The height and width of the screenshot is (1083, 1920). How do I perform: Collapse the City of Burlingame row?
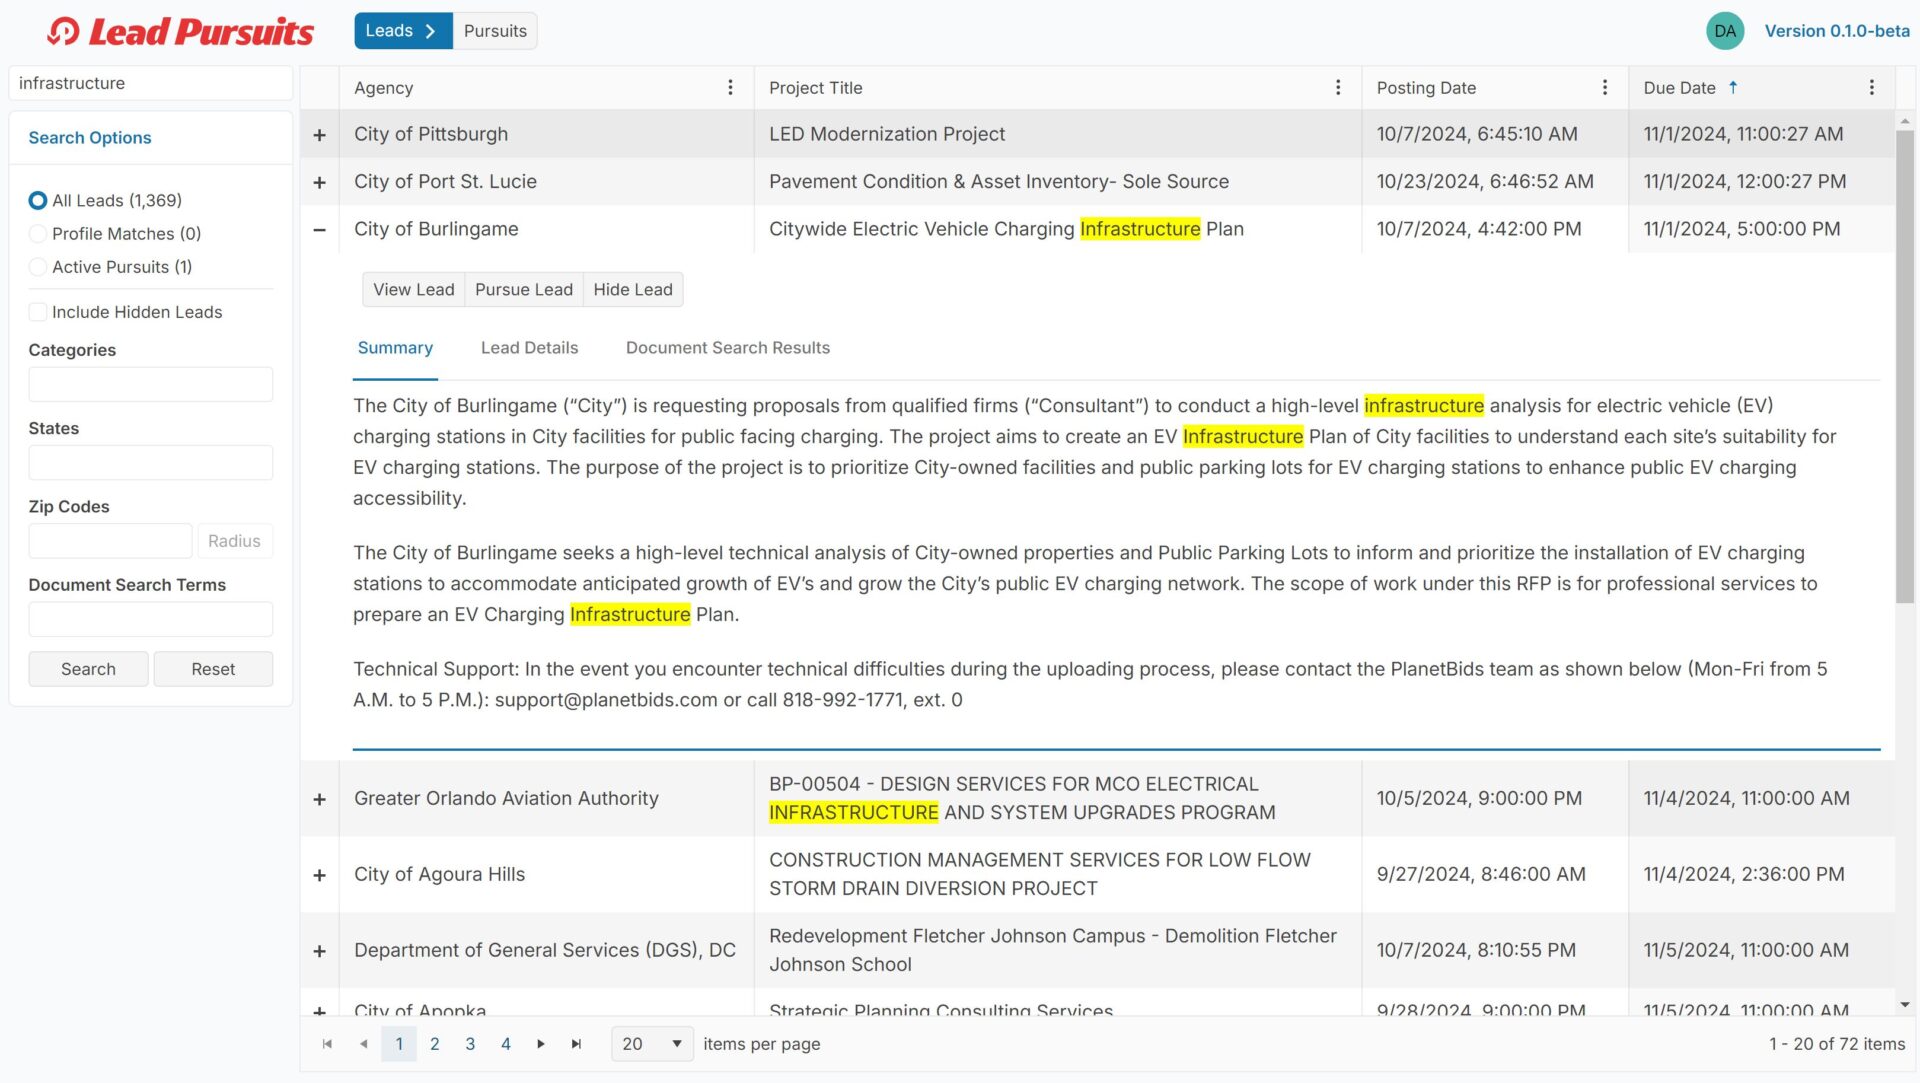(x=319, y=230)
